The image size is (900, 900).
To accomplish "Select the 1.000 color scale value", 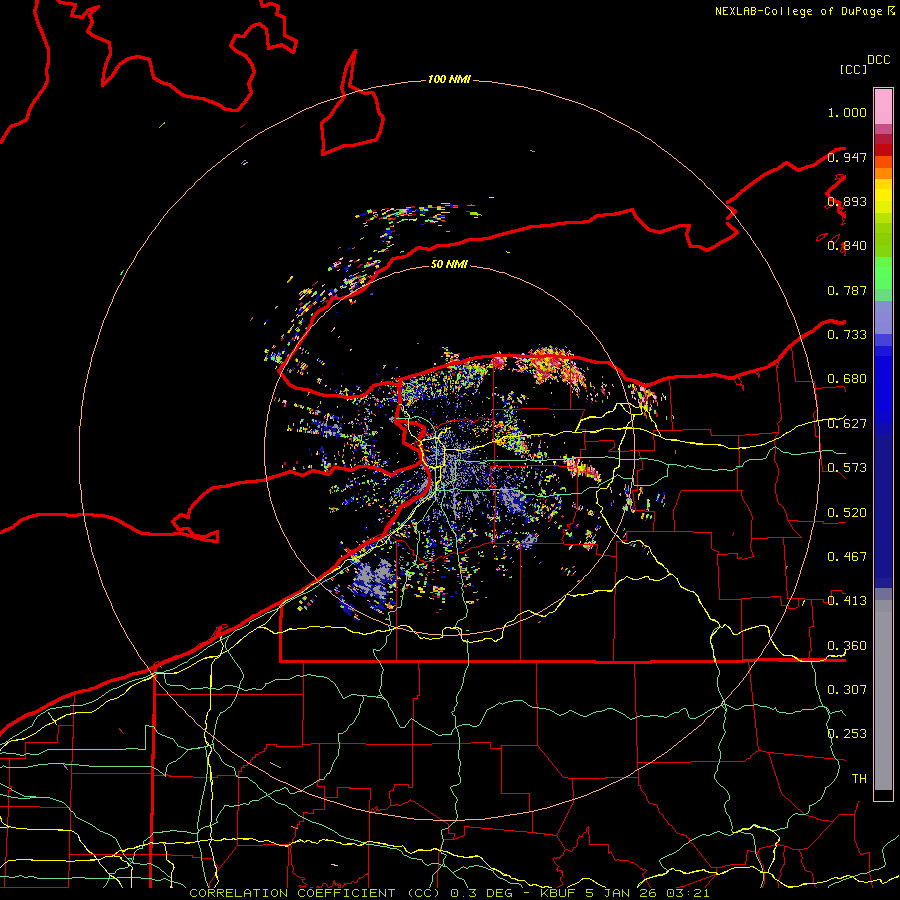I will click(x=847, y=112).
